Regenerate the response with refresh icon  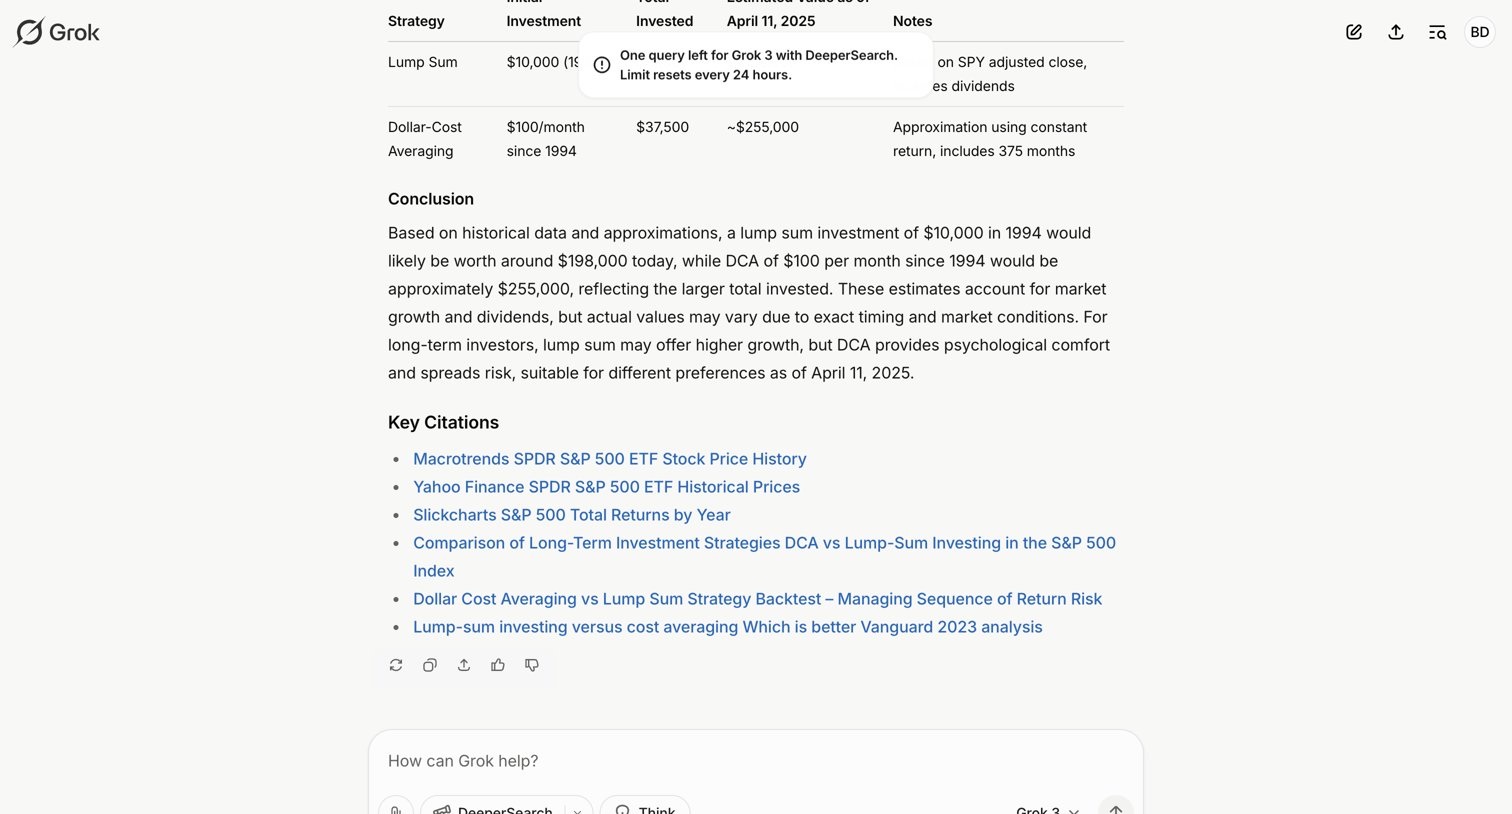pyautogui.click(x=396, y=665)
